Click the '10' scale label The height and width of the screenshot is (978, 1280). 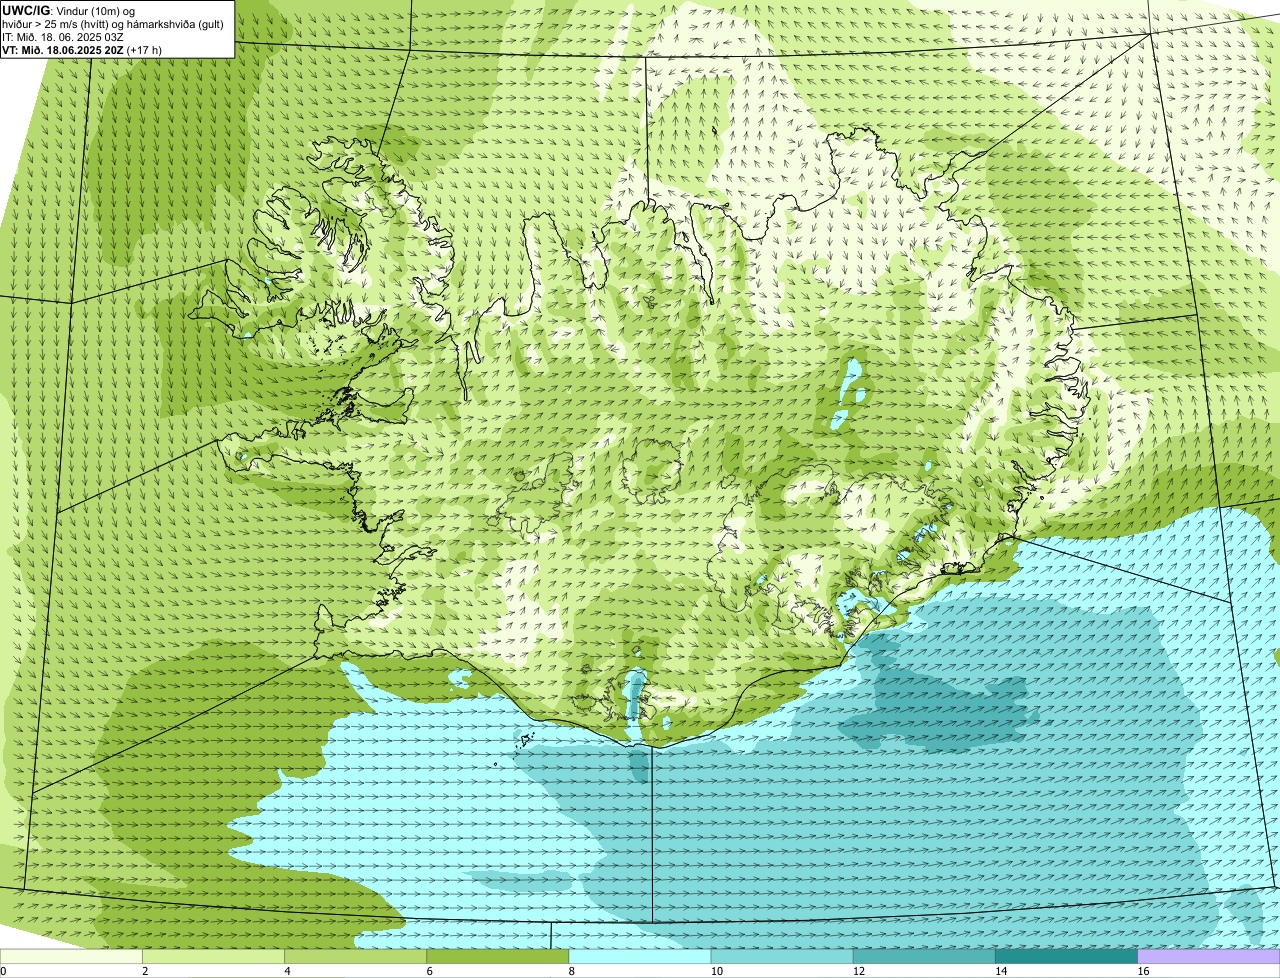[x=716, y=971]
